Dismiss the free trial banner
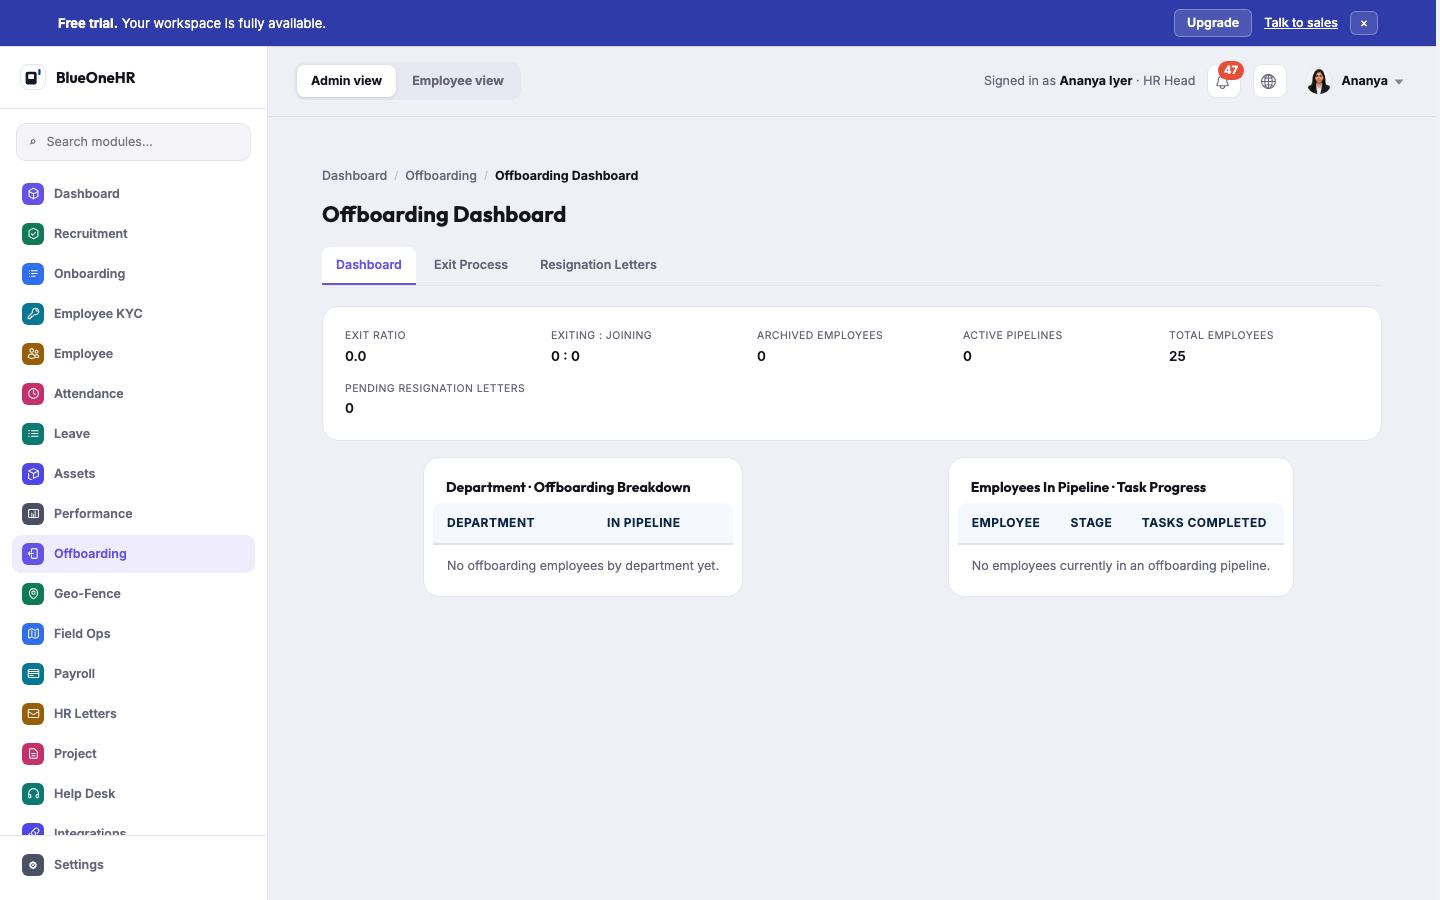The height and width of the screenshot is (900, 1440). point(1364,23)
